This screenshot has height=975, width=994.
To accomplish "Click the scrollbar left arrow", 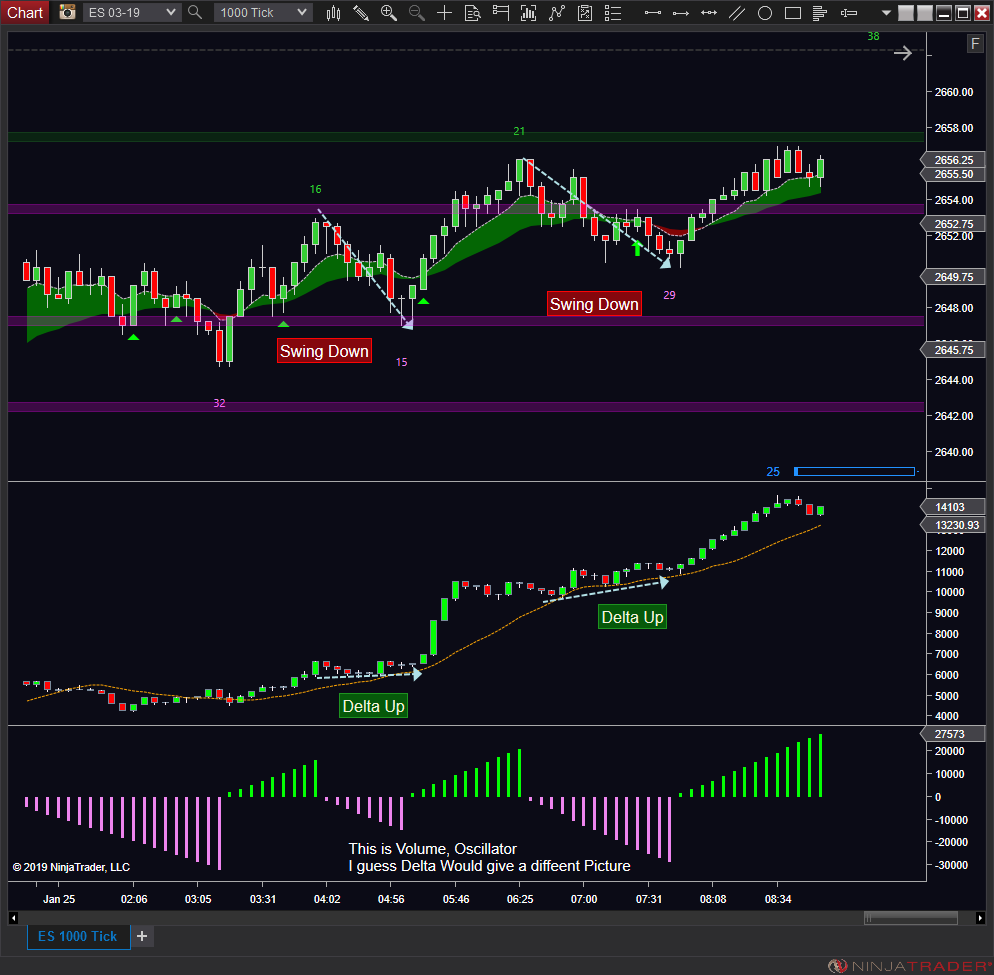I will (13, 918).
